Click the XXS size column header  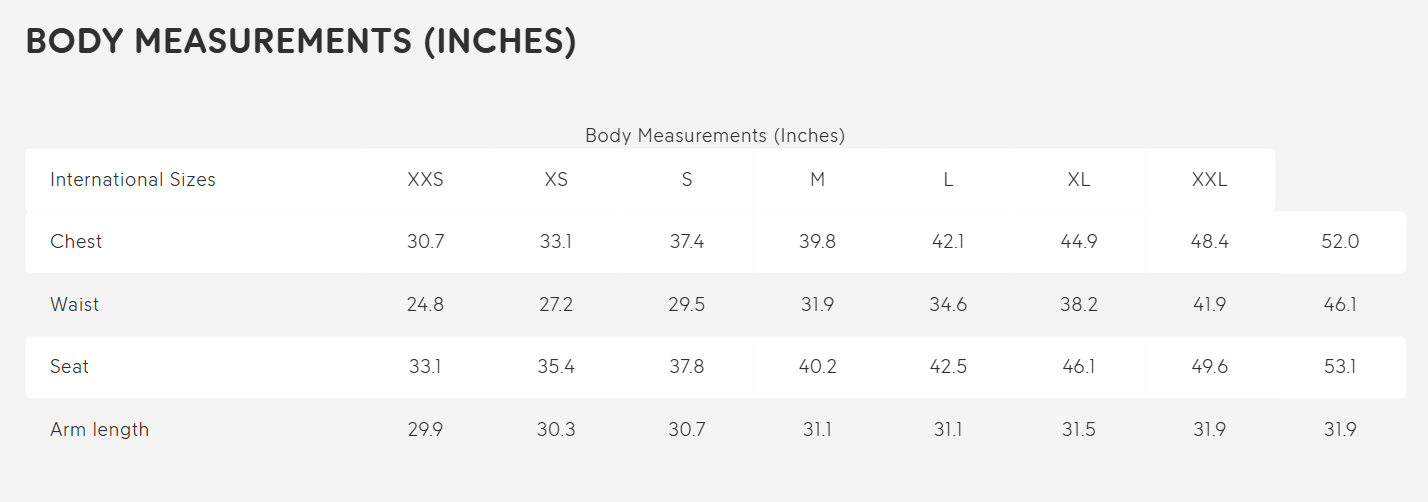(425, 180)
